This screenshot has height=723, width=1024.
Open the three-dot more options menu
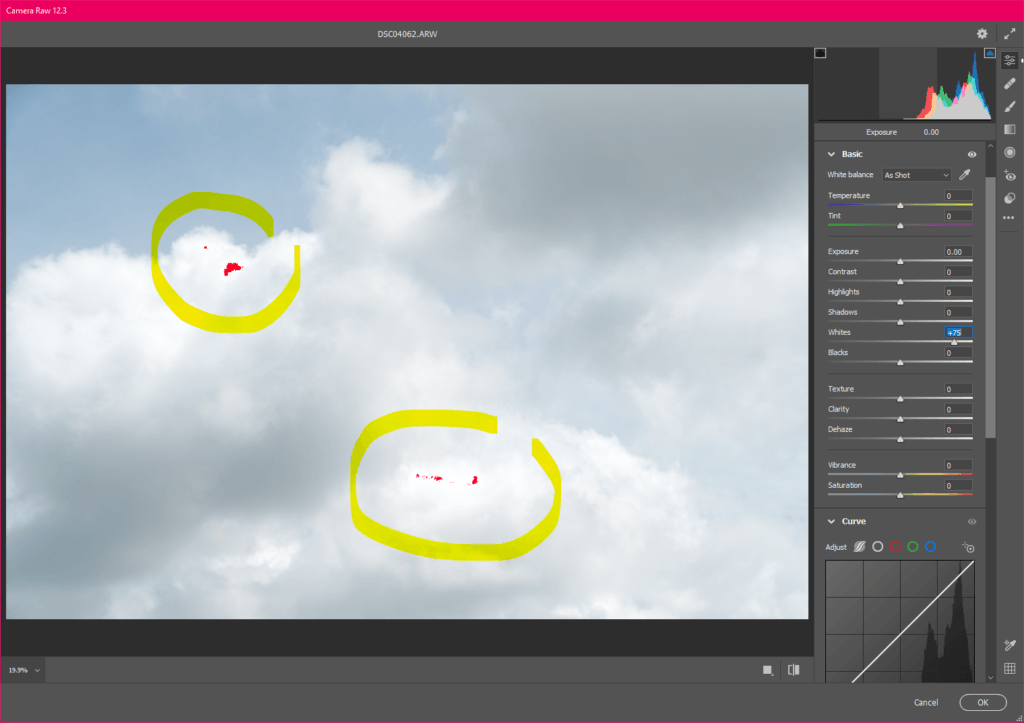tap(1009, 218)
